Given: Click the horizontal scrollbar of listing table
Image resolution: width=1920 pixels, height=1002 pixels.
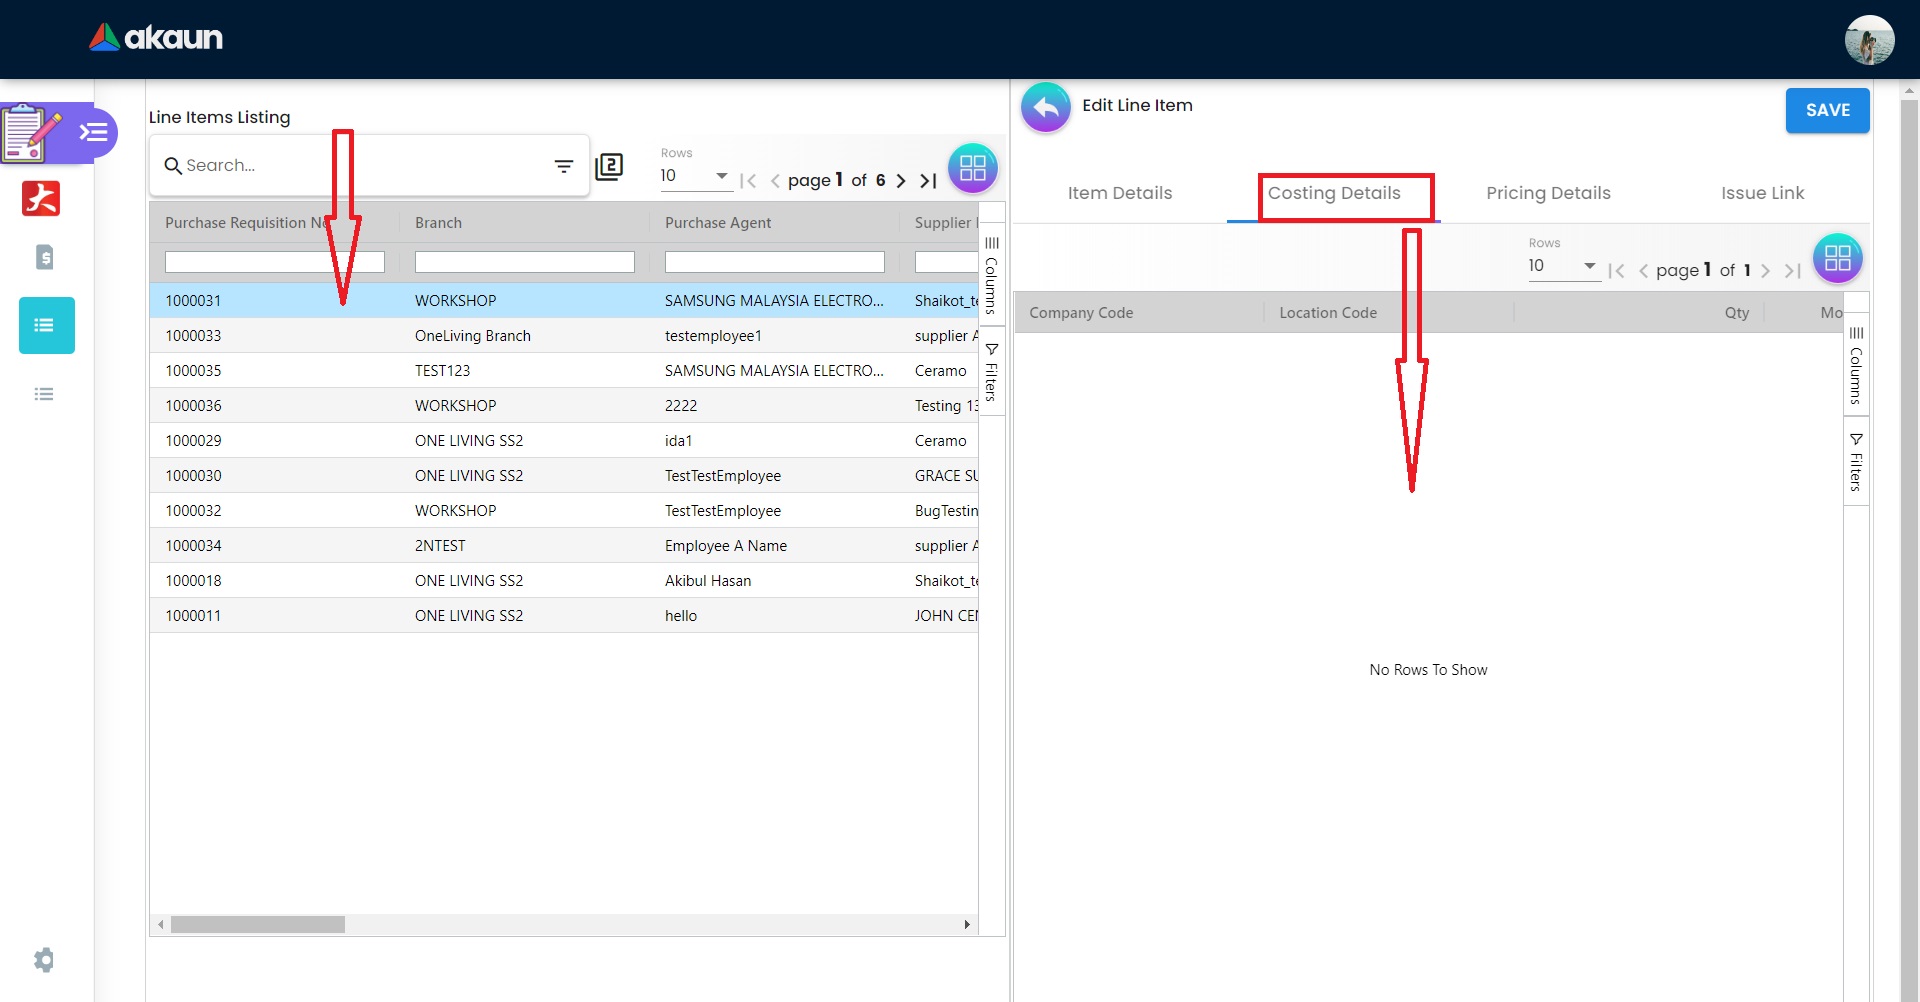Looking at the screenshot, I should [258, 925].
